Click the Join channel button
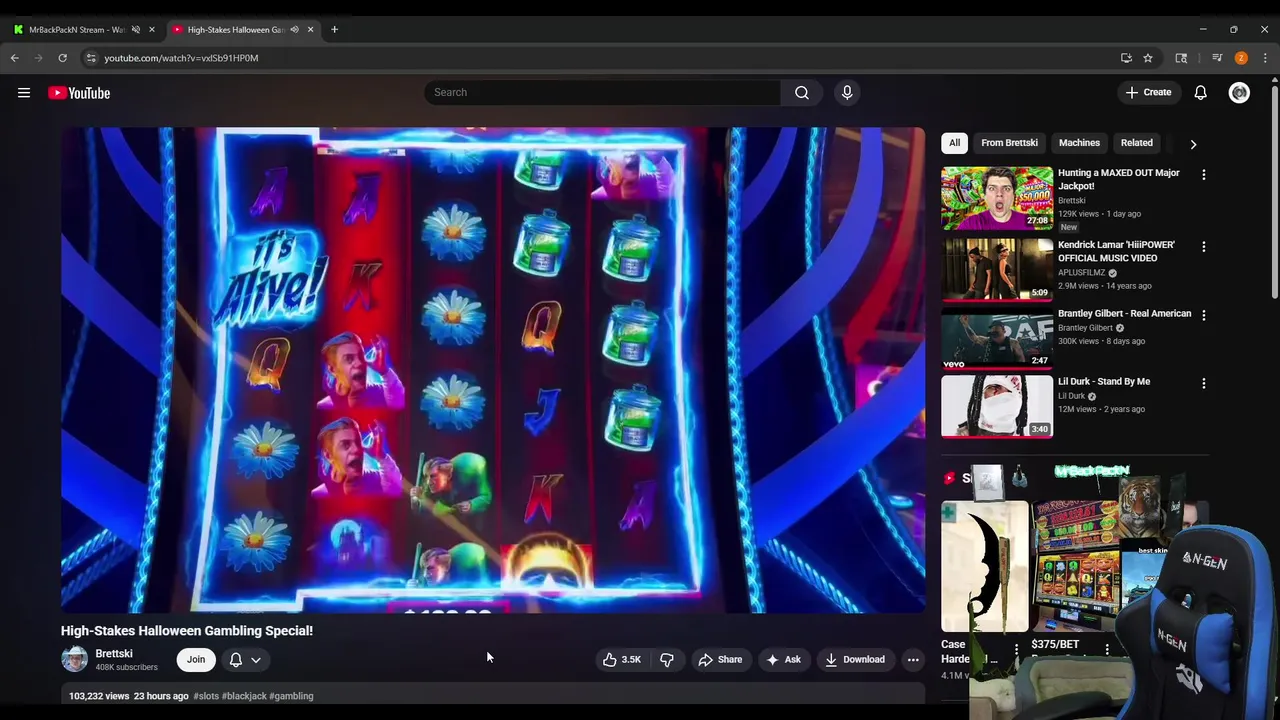1280x720 pixels. 196,660
